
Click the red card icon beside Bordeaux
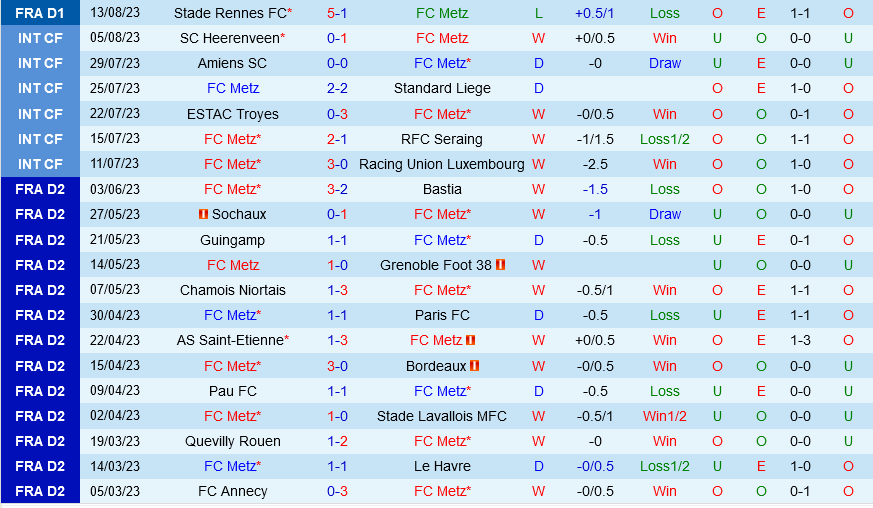(475, 366)
